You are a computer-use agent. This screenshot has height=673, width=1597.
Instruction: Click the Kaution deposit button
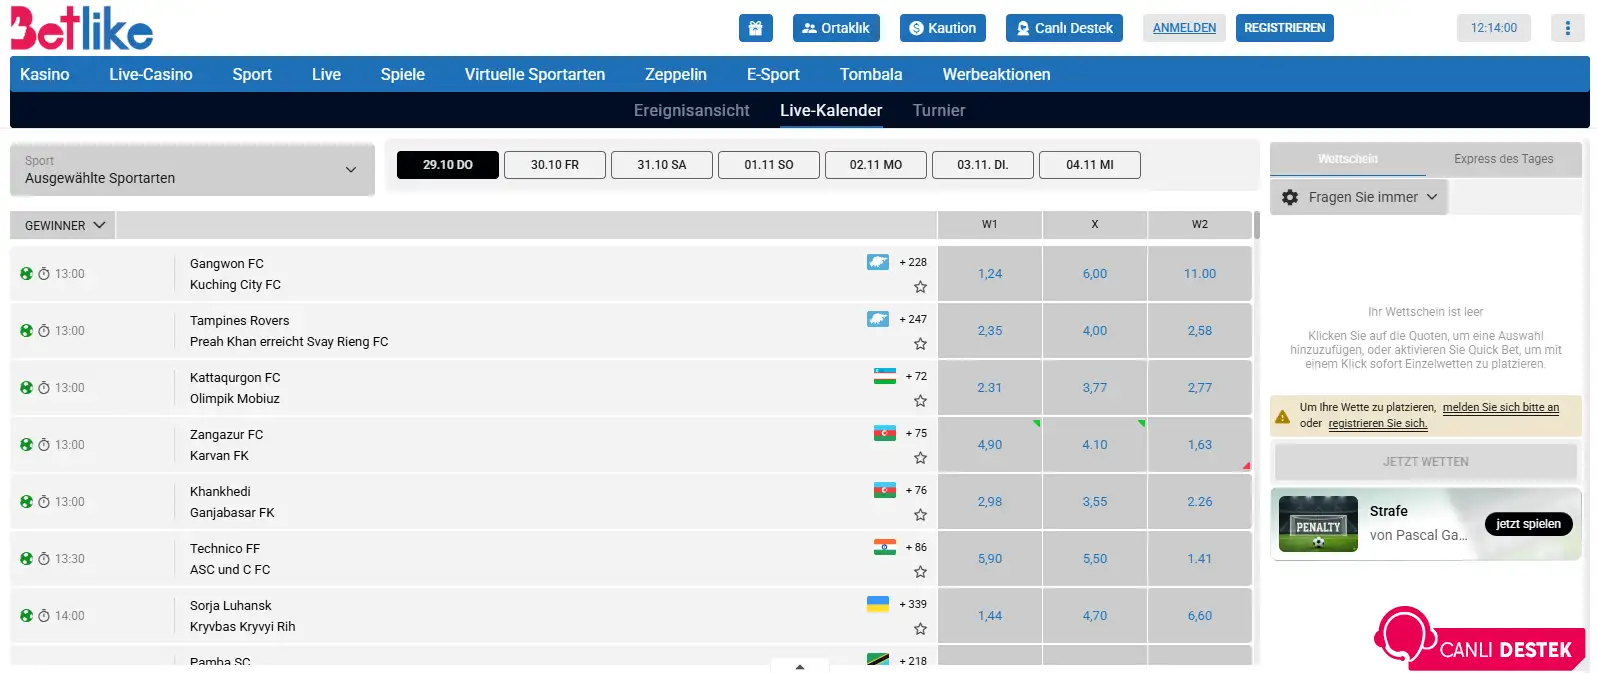pos(943,28)
